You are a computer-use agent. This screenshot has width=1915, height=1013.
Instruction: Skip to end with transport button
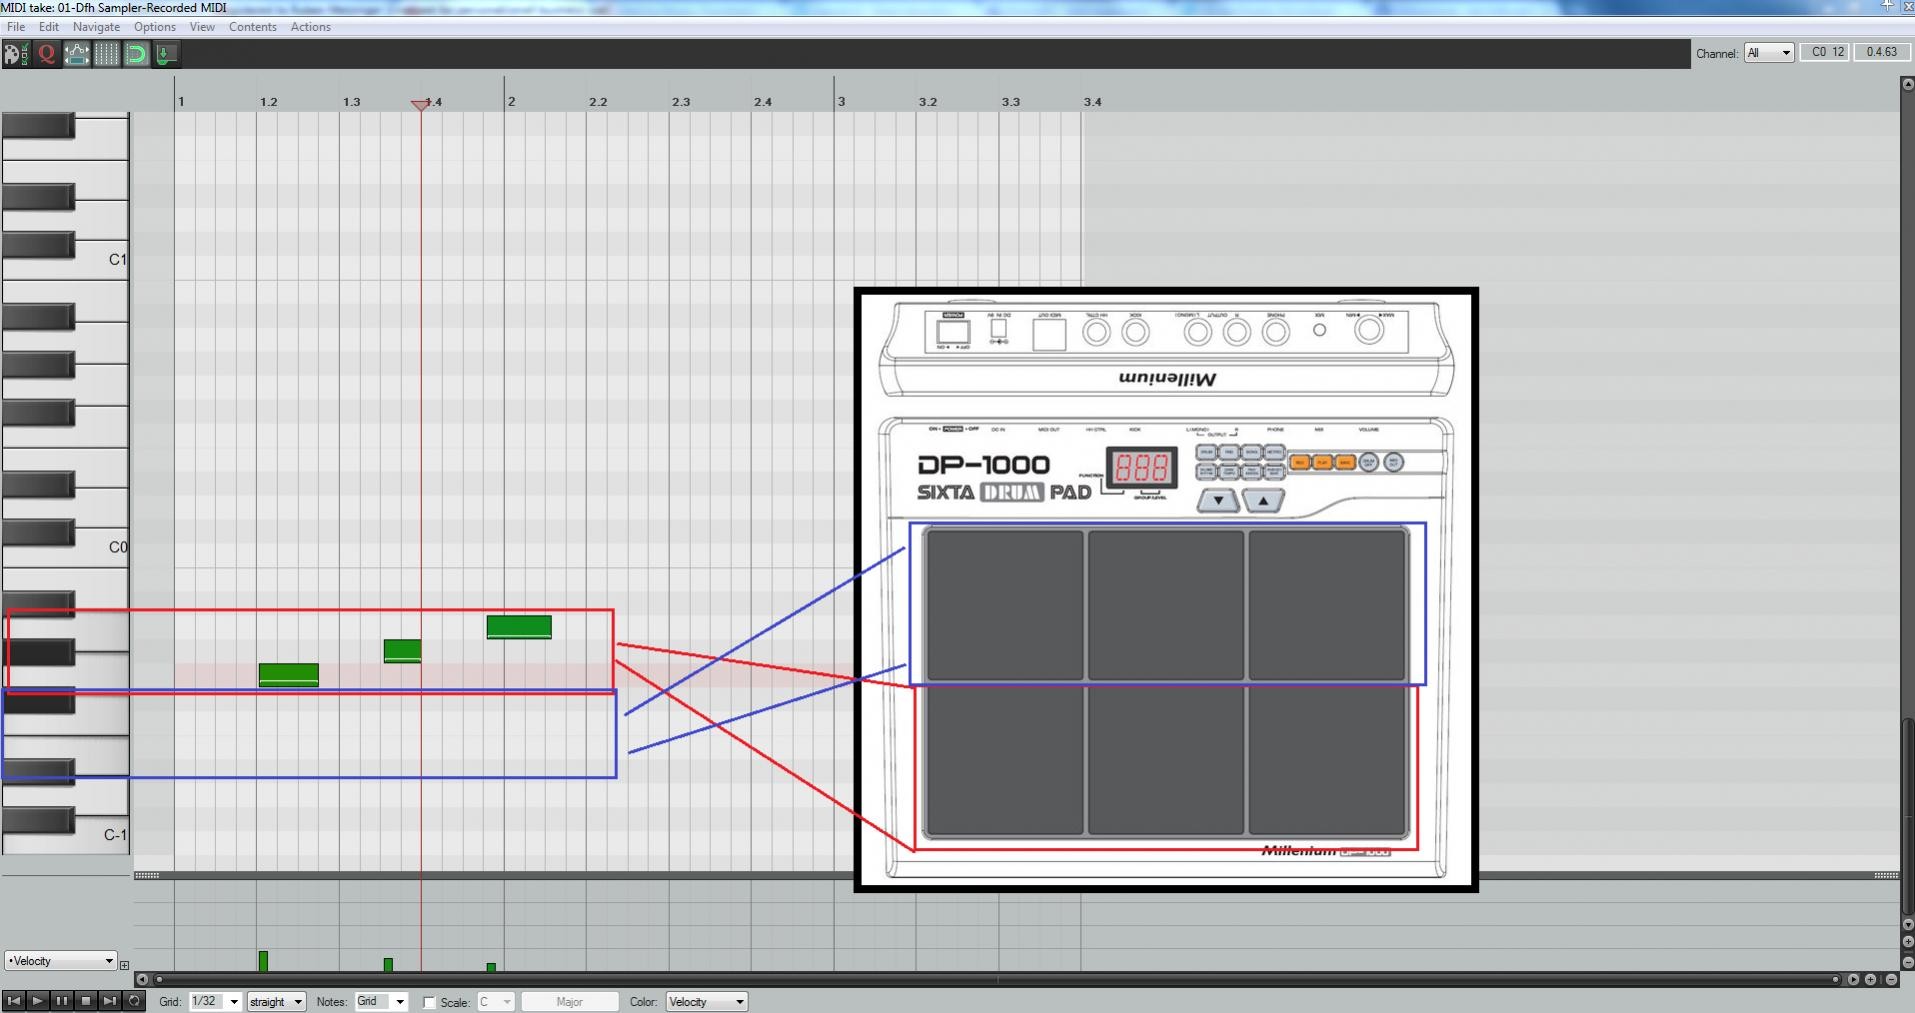point(110,1000)
